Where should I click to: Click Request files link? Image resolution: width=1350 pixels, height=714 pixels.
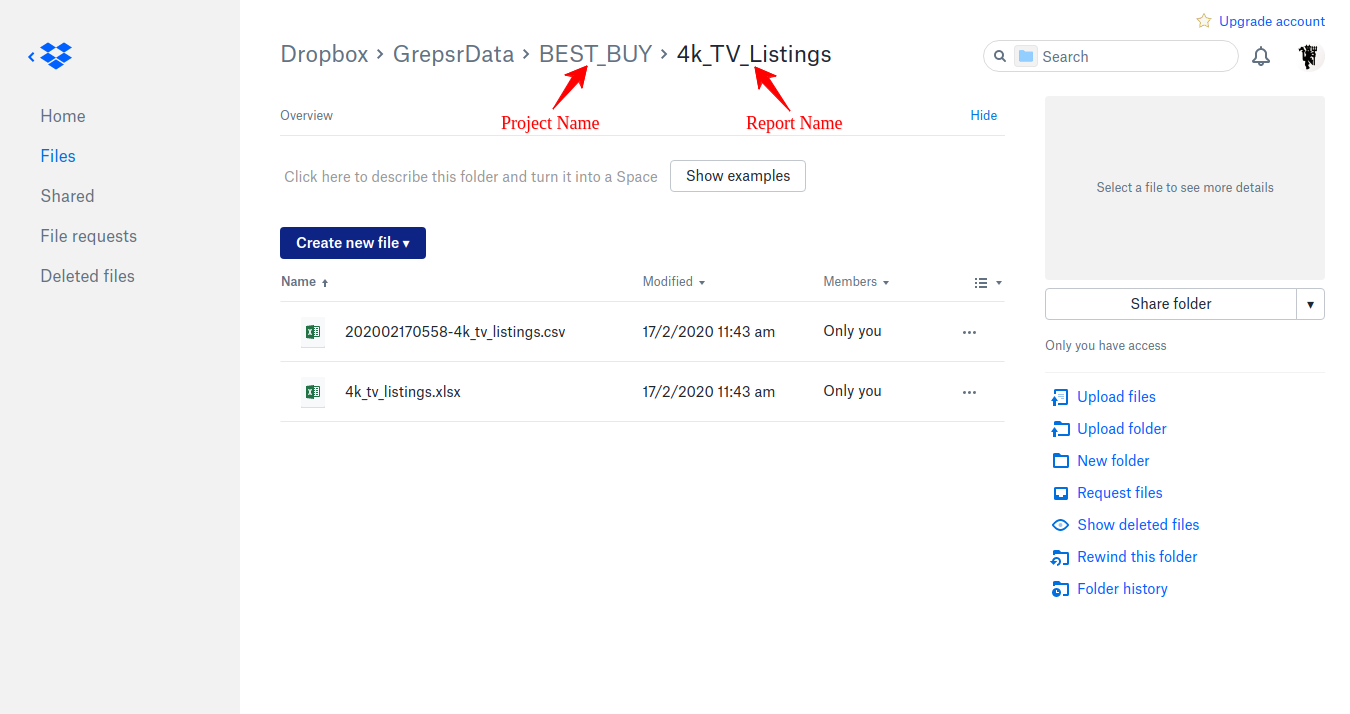coord(1120,493)
